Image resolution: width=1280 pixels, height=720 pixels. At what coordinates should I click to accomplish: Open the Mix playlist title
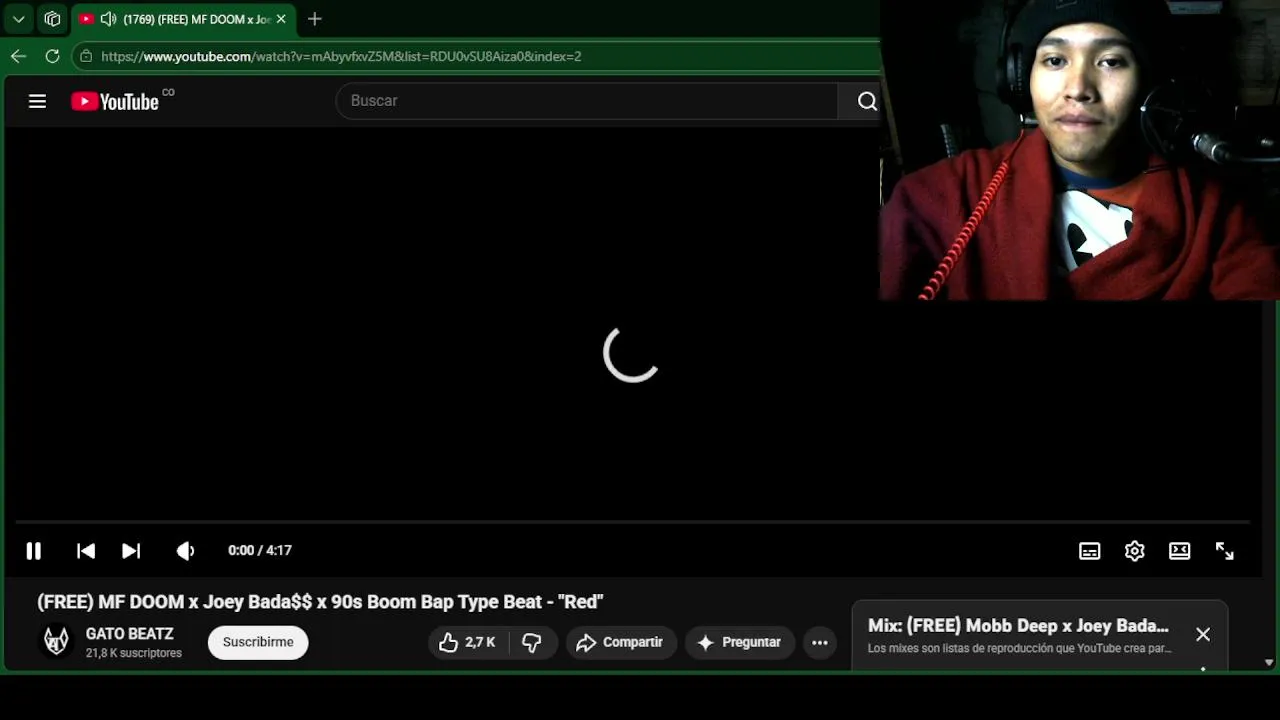coord(1018,626)
